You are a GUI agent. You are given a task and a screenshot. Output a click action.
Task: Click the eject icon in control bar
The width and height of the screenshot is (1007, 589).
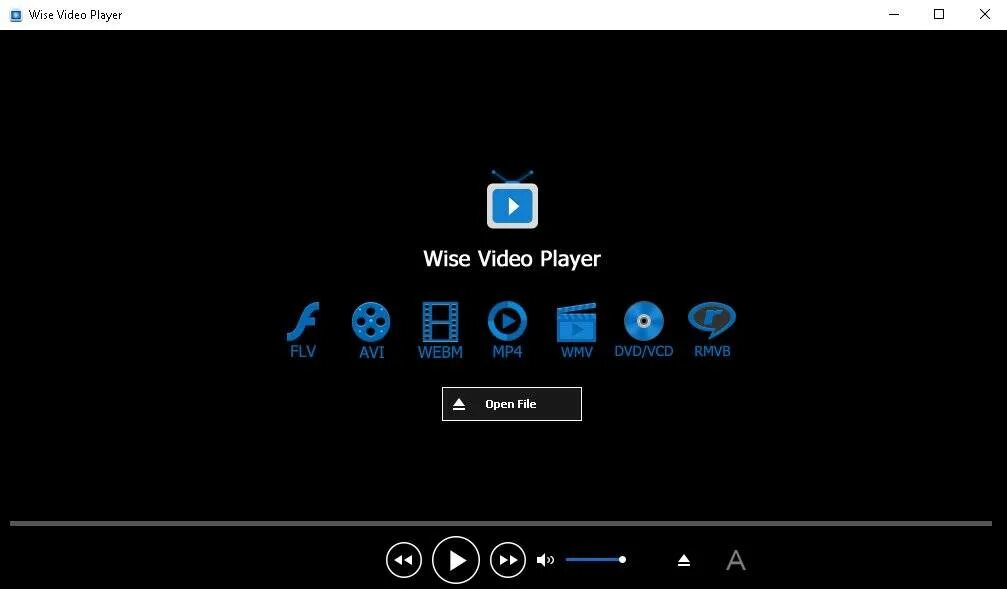(x=684, y=561)
